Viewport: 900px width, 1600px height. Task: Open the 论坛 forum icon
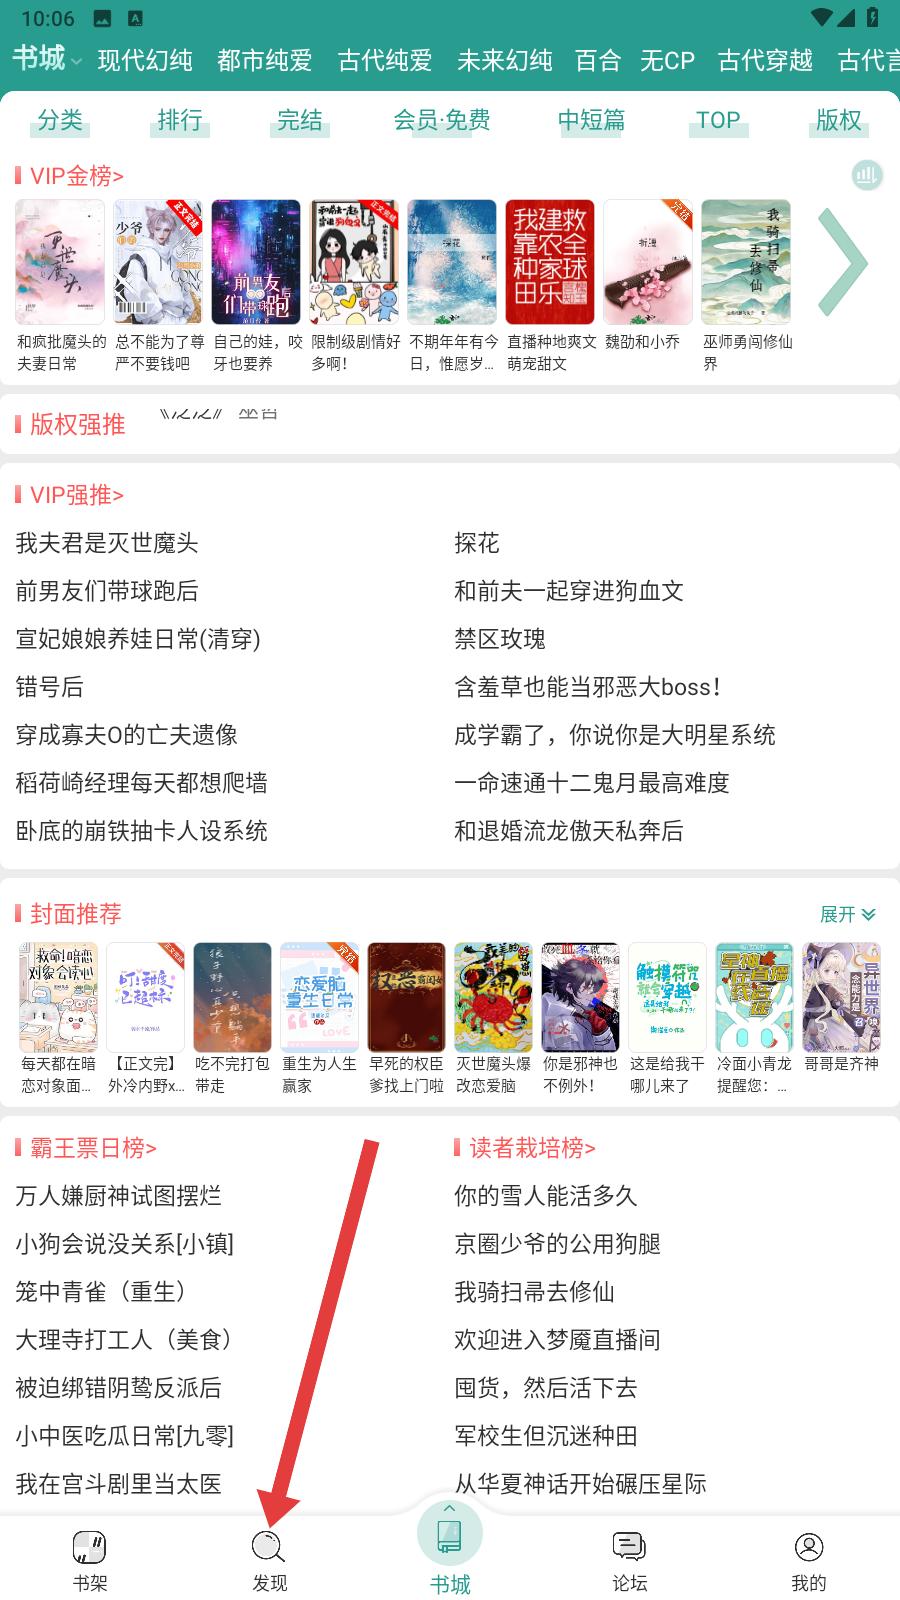coord(629,1547)
